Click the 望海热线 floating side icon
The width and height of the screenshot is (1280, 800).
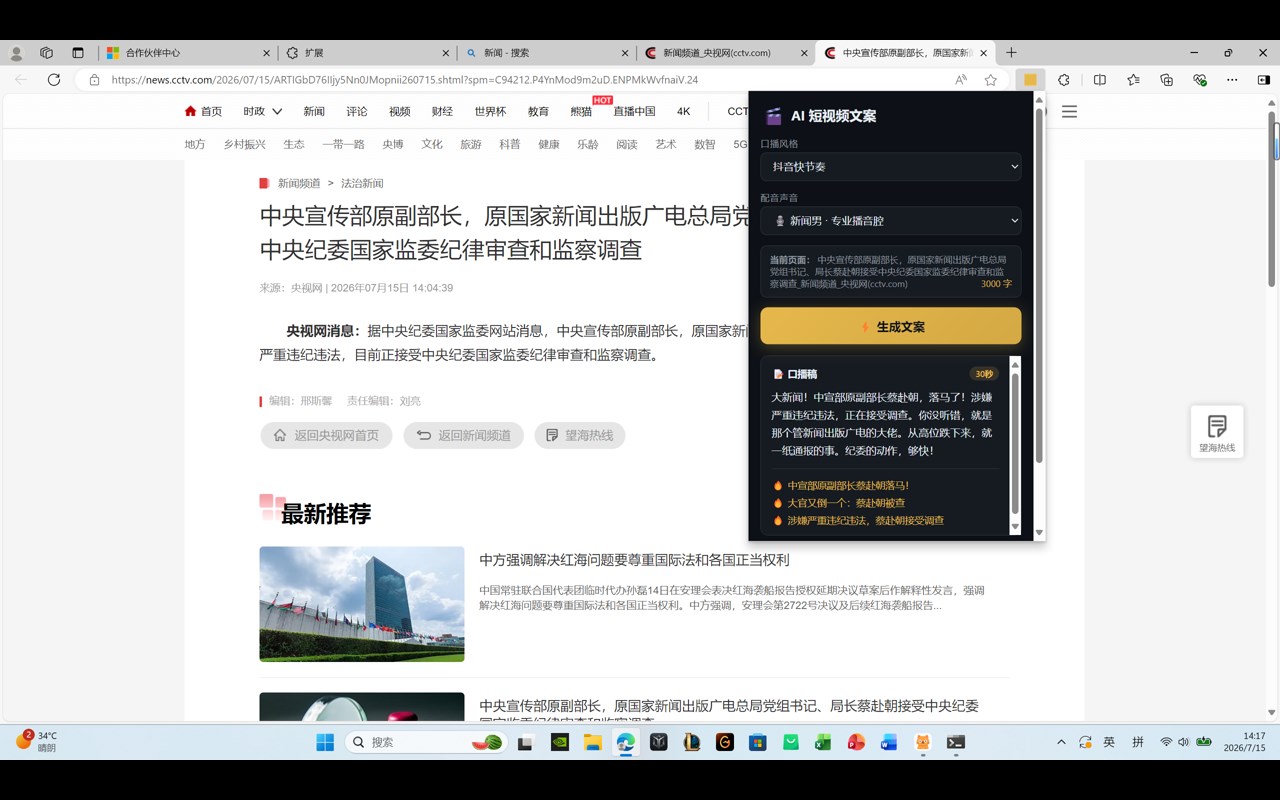click(1217, 432)
